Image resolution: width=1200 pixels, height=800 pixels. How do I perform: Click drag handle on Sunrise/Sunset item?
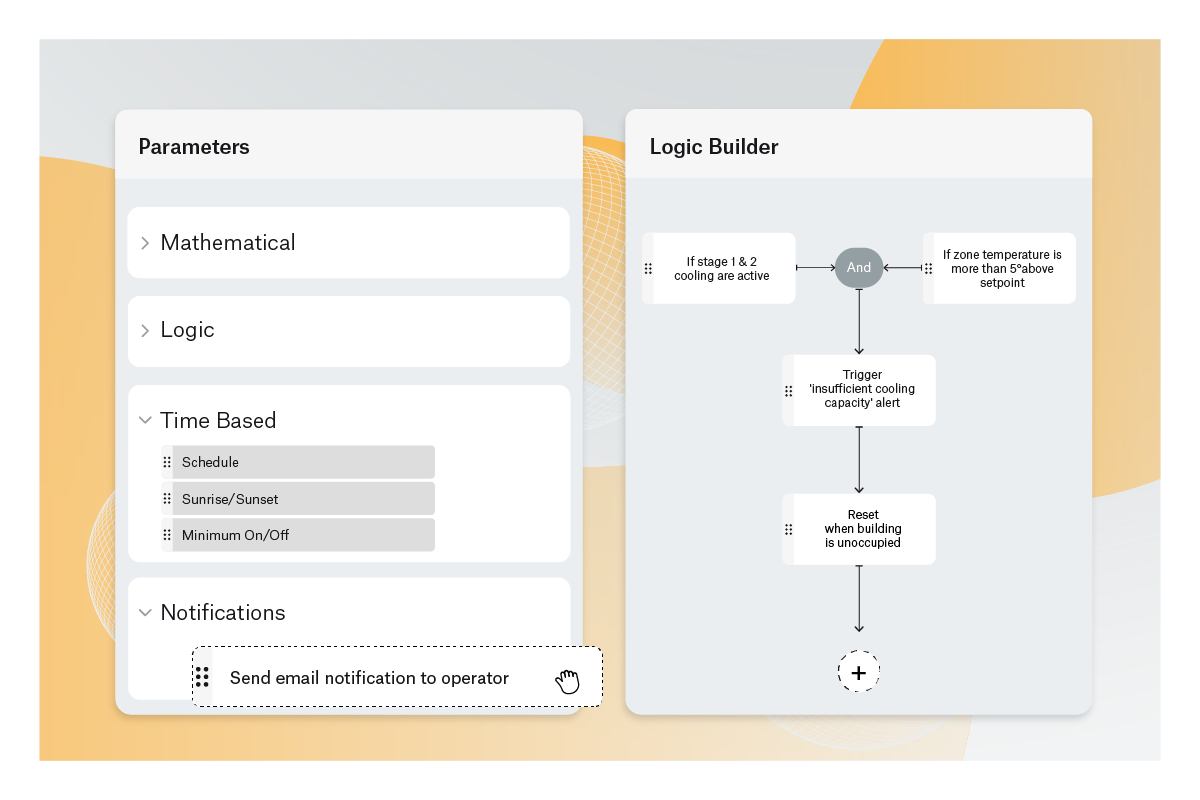click(167, 499)
